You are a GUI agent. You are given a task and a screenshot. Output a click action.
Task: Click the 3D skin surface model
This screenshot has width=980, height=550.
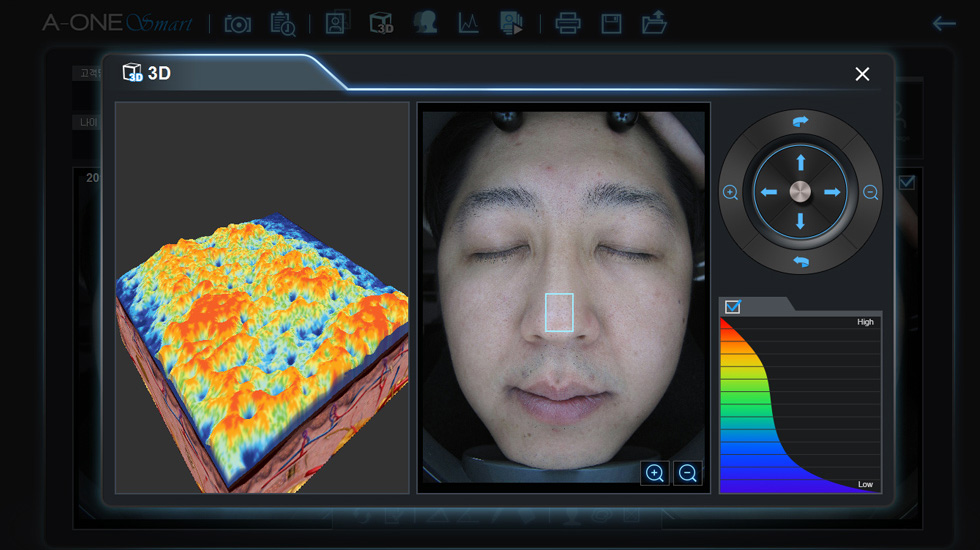[x=260, y=350]
